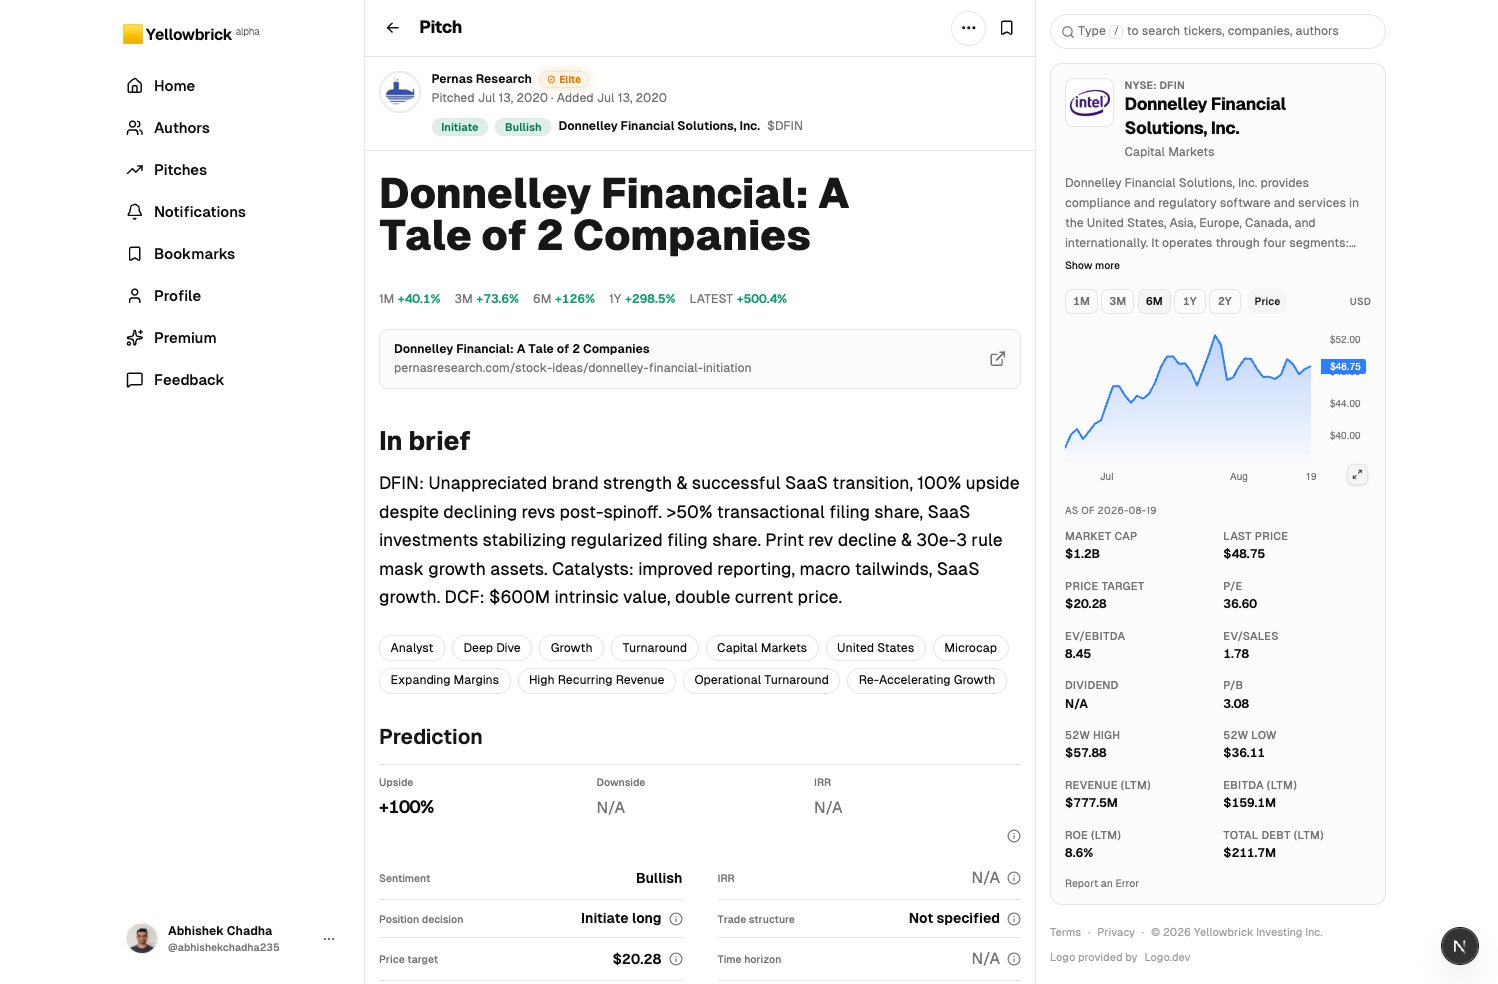1498x984 pixels.
Task: Click the Pitches trending arrow icon
Action: [135, 170]
